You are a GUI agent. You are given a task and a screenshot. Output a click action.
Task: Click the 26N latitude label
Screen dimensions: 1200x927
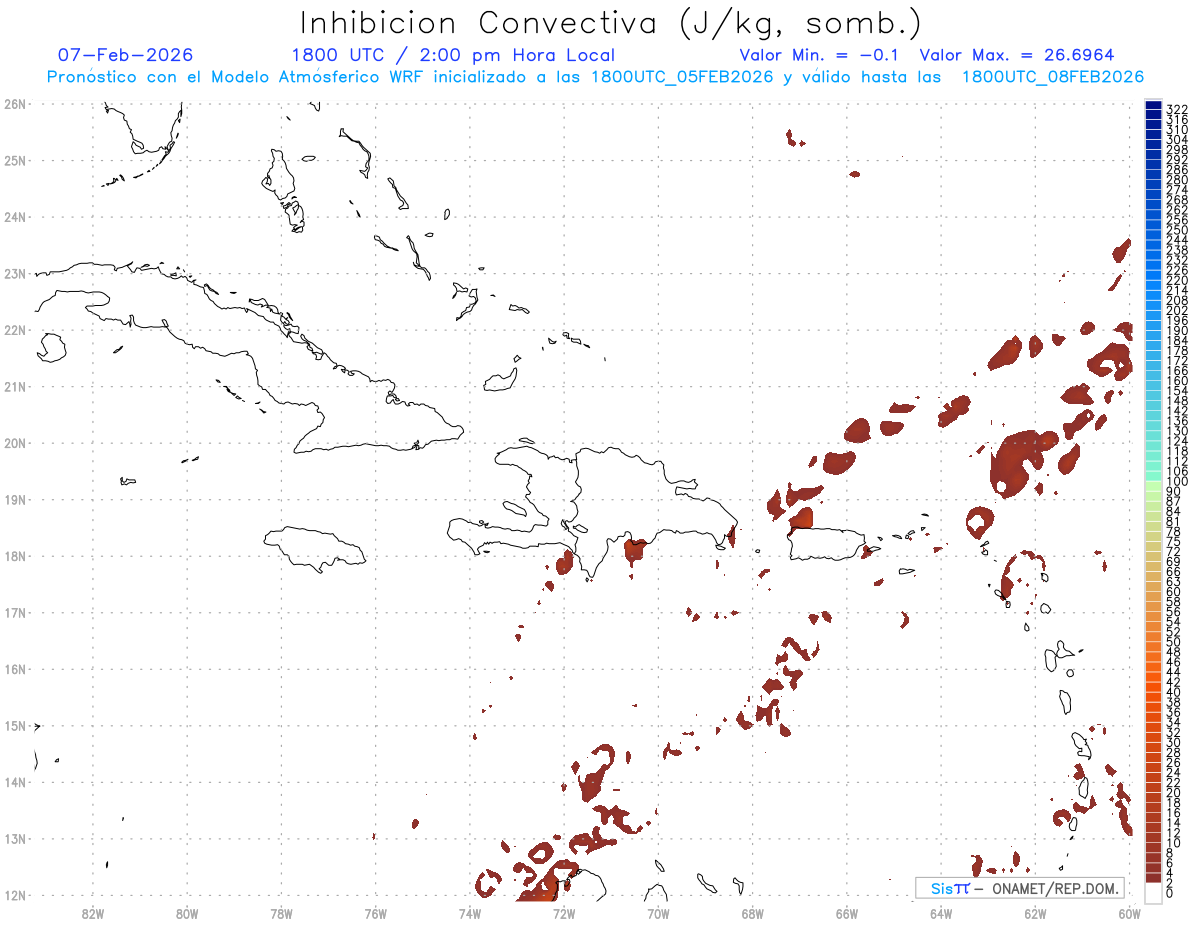pos(14,104)
